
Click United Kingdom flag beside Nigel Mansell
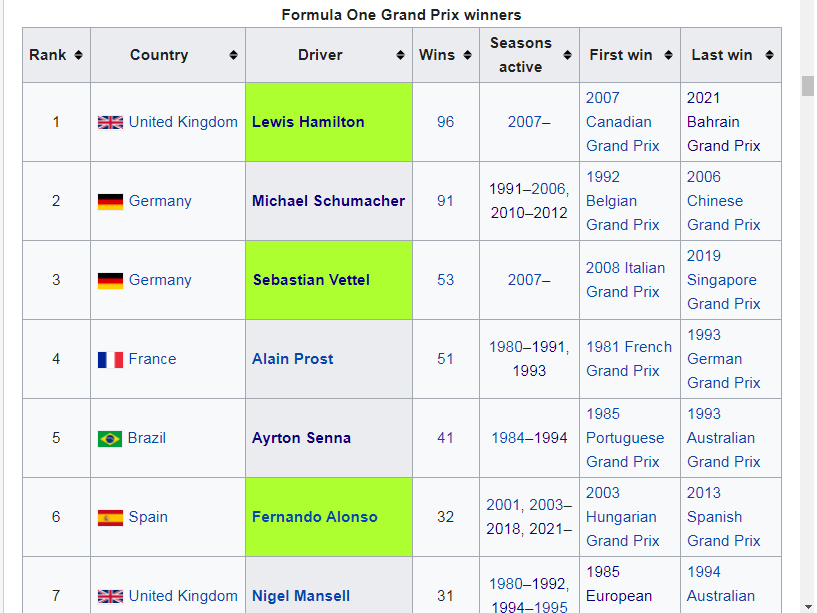click(x=110, y=596)
